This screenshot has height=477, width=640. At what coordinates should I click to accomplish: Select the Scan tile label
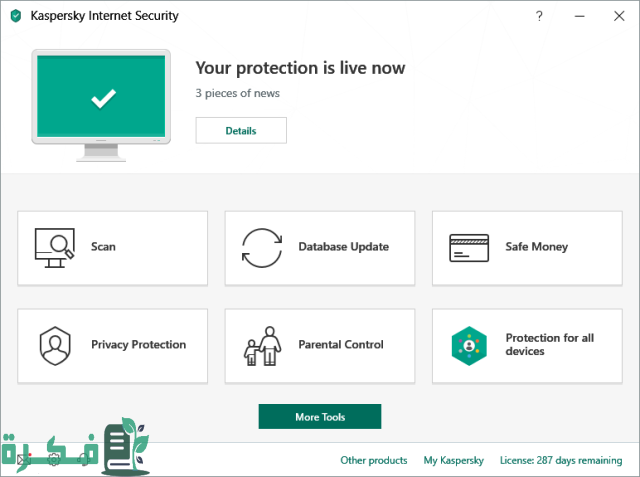(103, 246)
